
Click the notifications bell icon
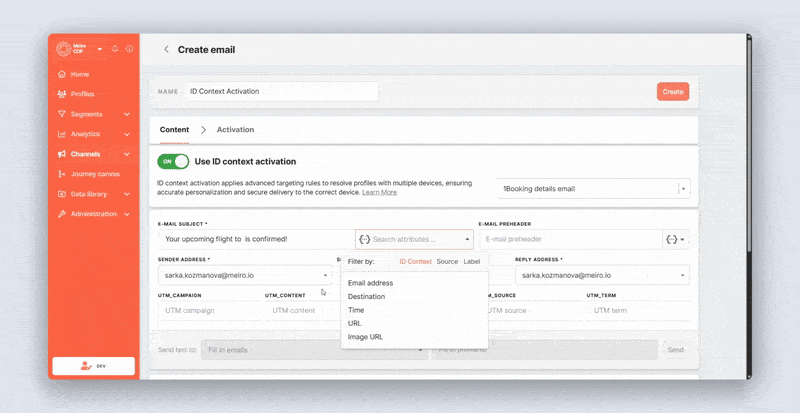tap(115, 49)
